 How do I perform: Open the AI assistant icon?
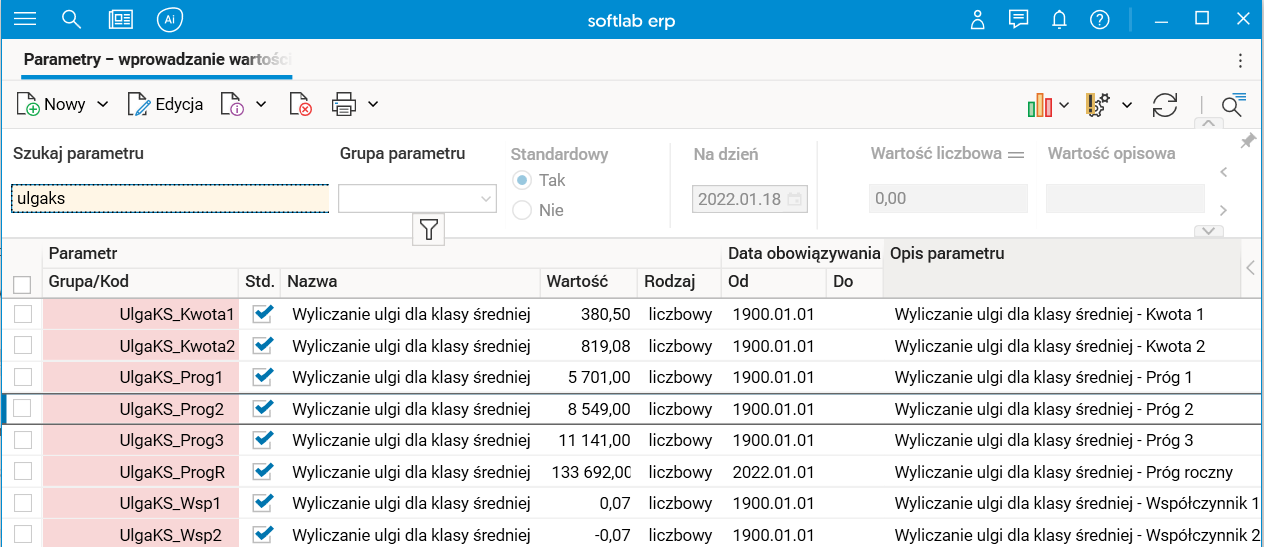pos(170,20)
